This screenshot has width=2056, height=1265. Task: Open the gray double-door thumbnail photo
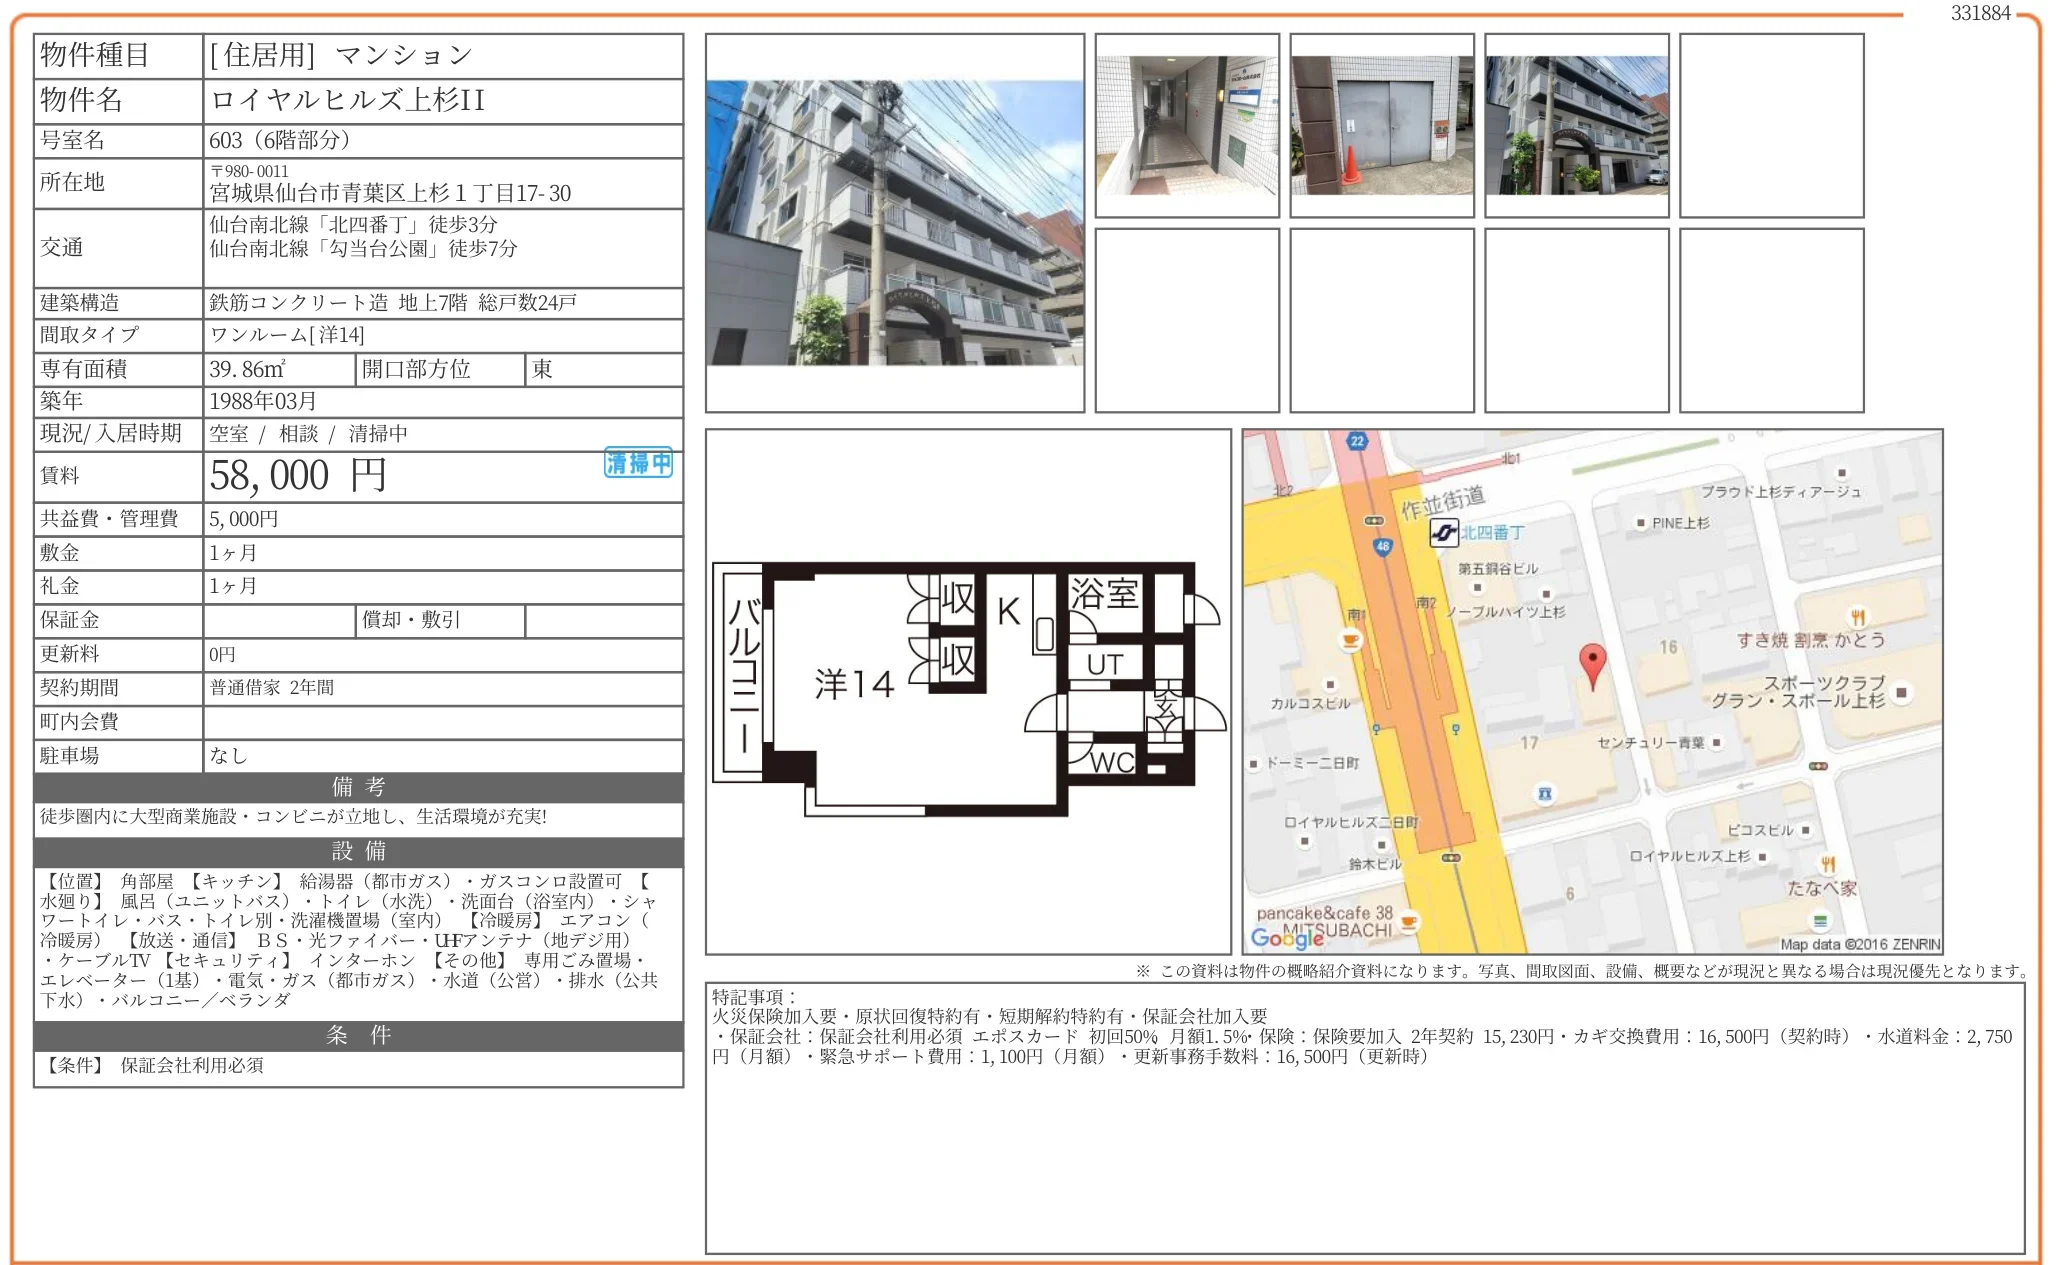1381,125
